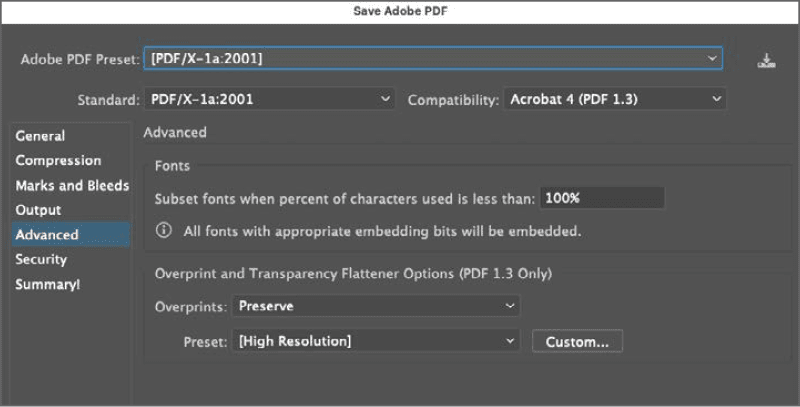Click the save preset download icon
Screen dimensions: 800x407
tap(766, 60)
